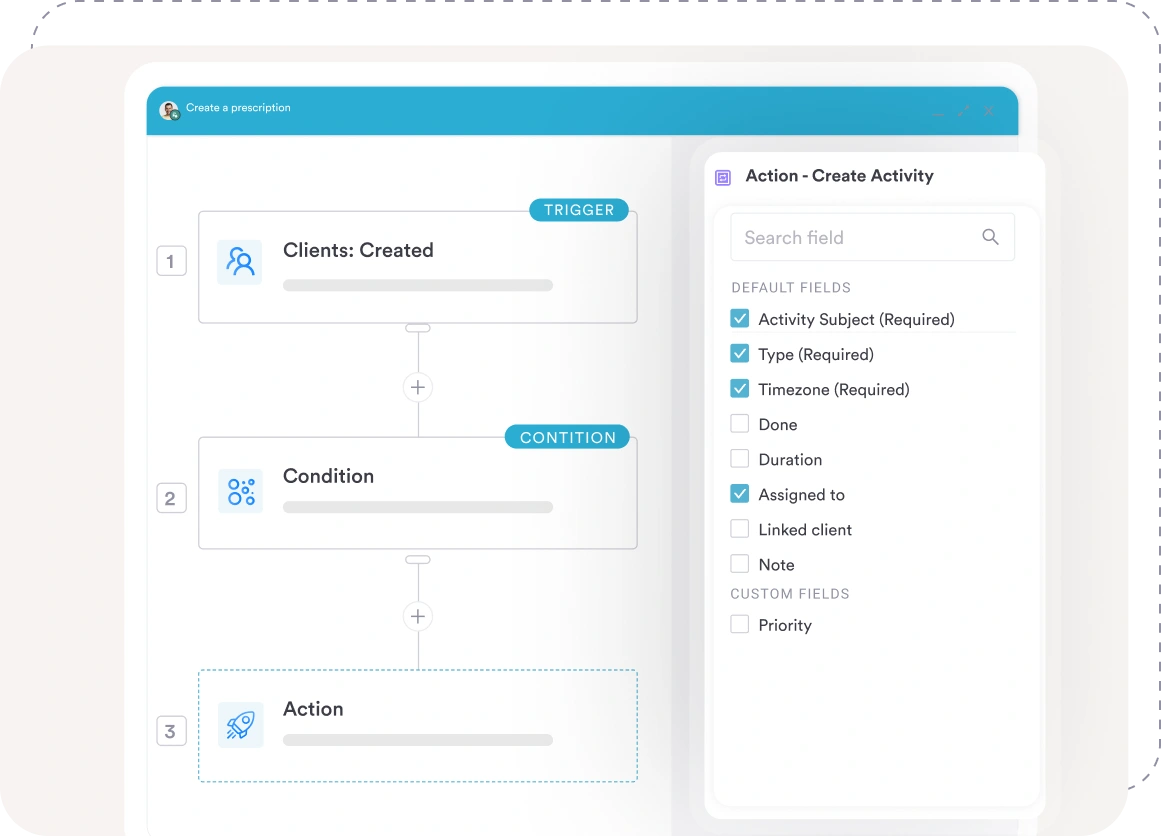Focus the Search field input
The width and height of the screenshot is (1161, 836).
click(x=855, y=237)
